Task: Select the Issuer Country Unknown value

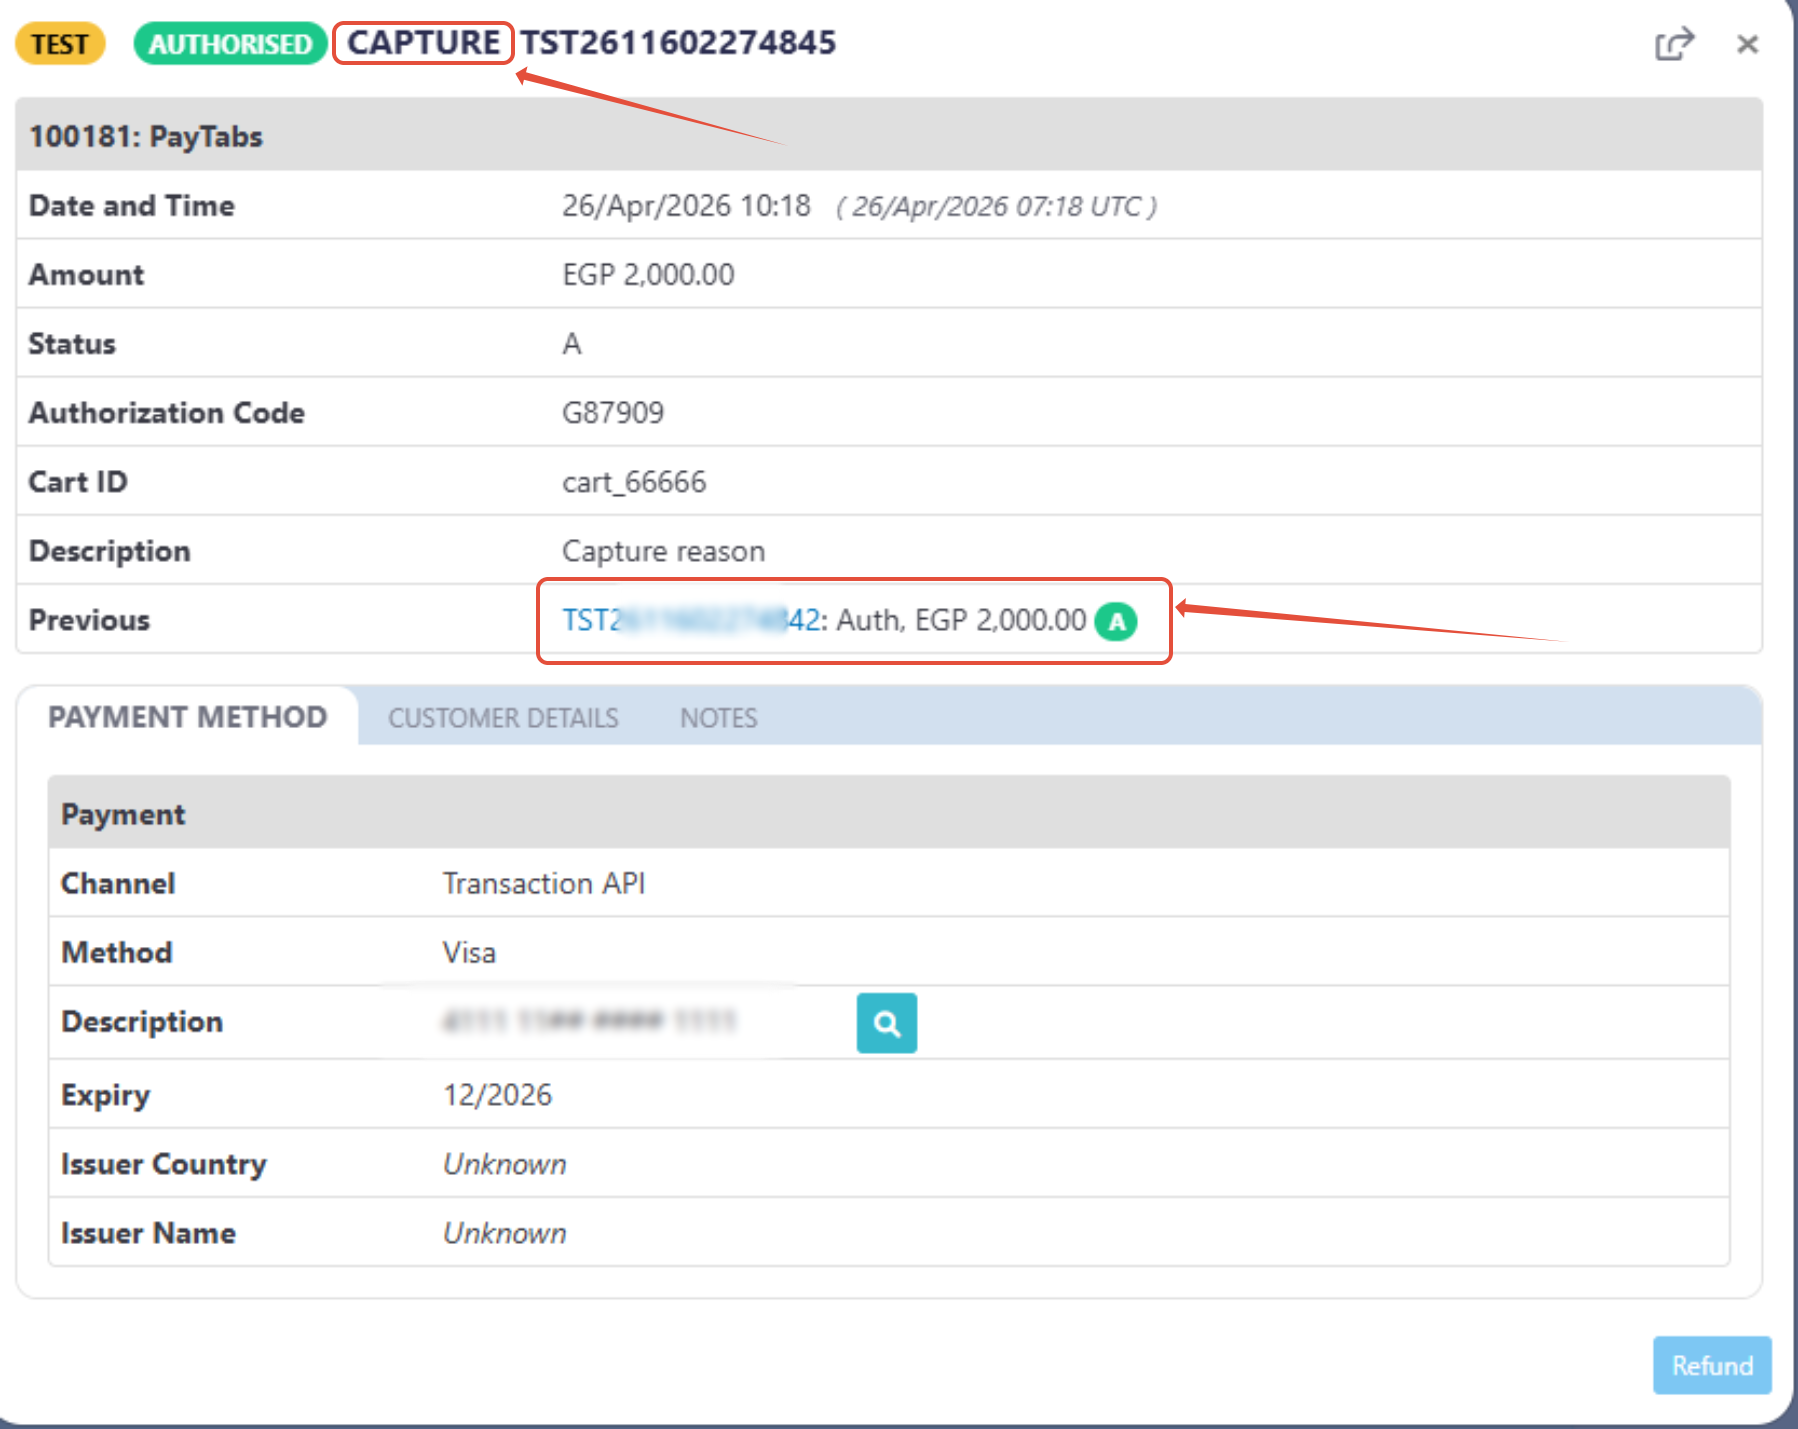Action: (504, 1164)
